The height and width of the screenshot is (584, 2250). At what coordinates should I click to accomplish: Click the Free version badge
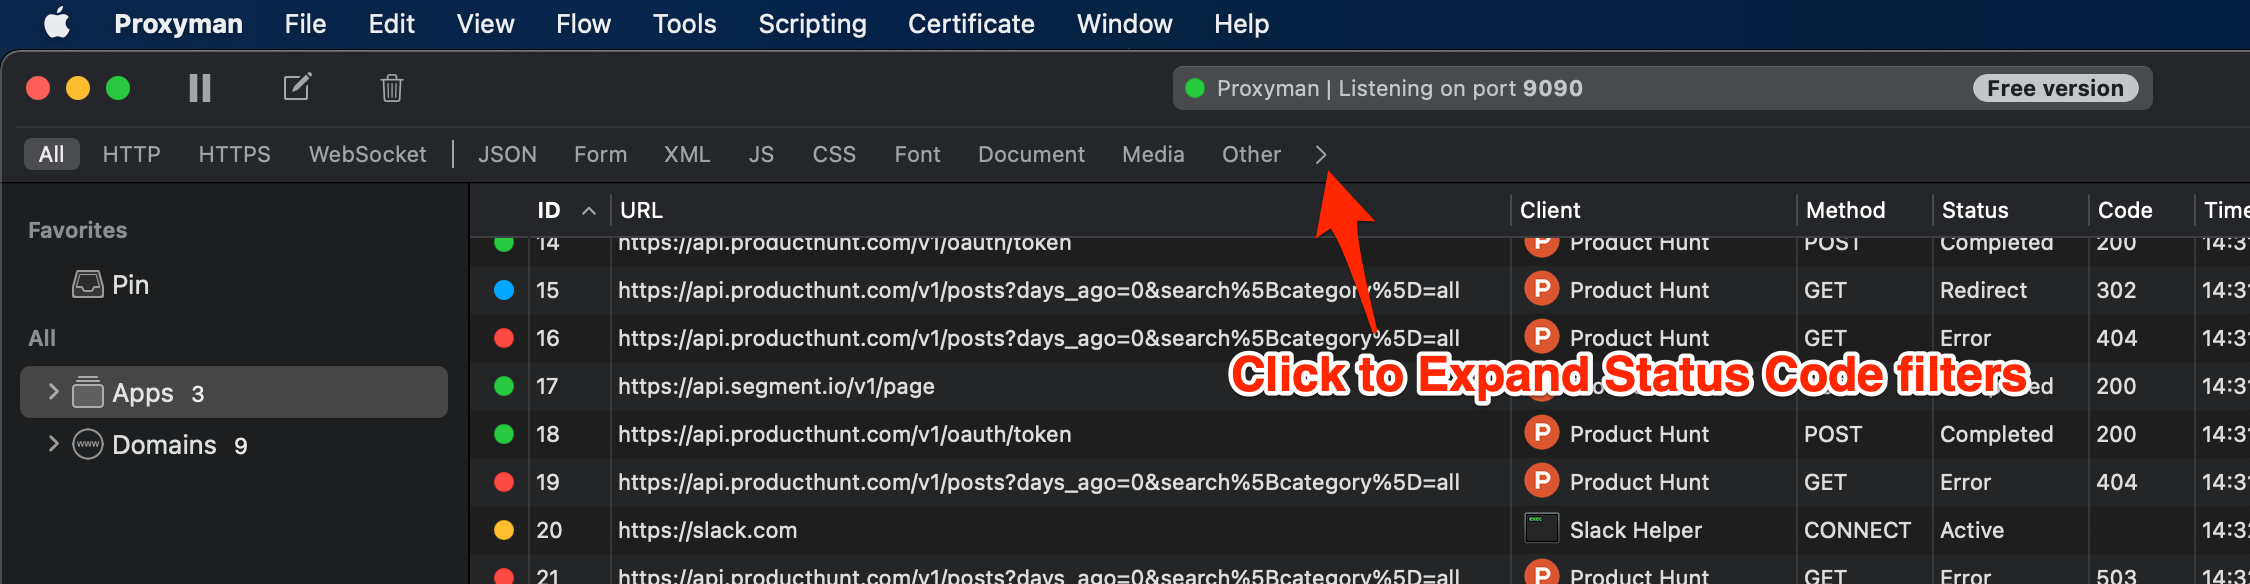point(2055,88)
